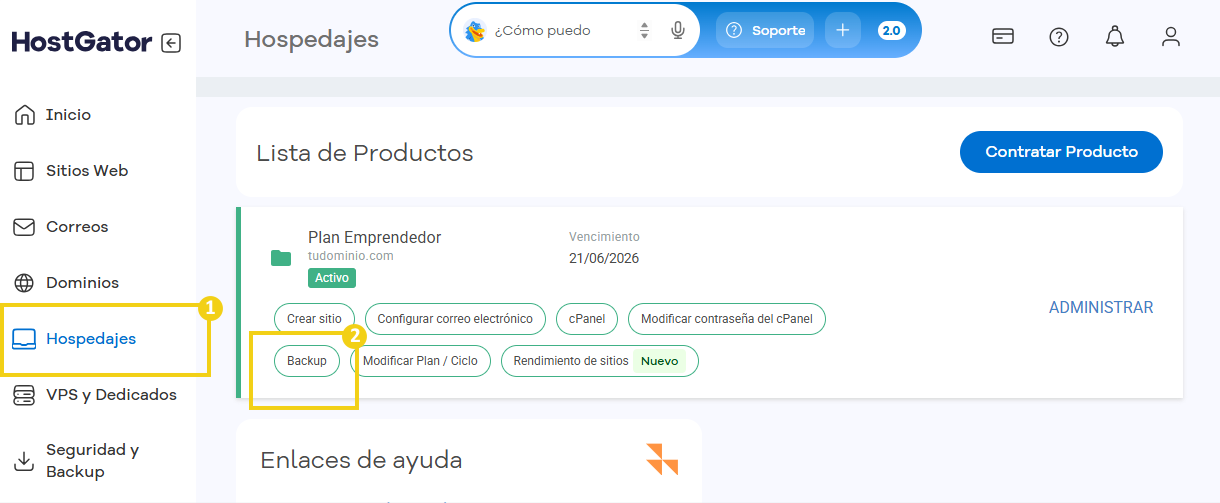
Task: Collapse sidebar with arrow icon beside HostGator
Action: tap(171, 43)
